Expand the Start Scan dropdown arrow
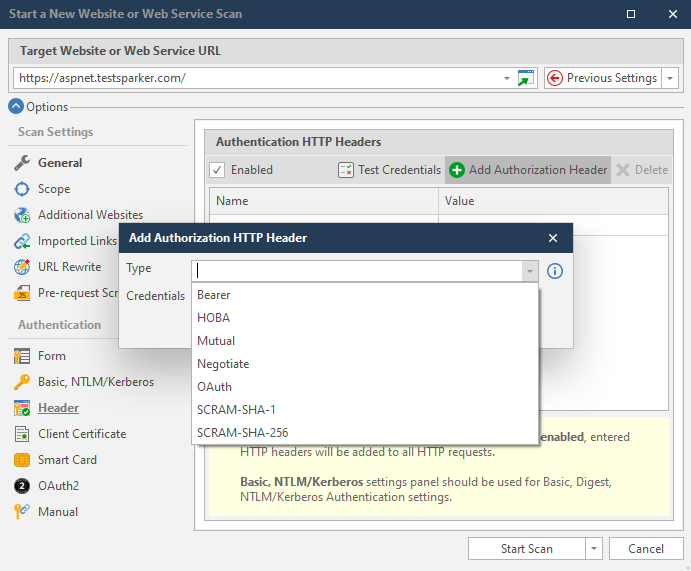Viewport: 691px width, 571px height. point(594,549)
